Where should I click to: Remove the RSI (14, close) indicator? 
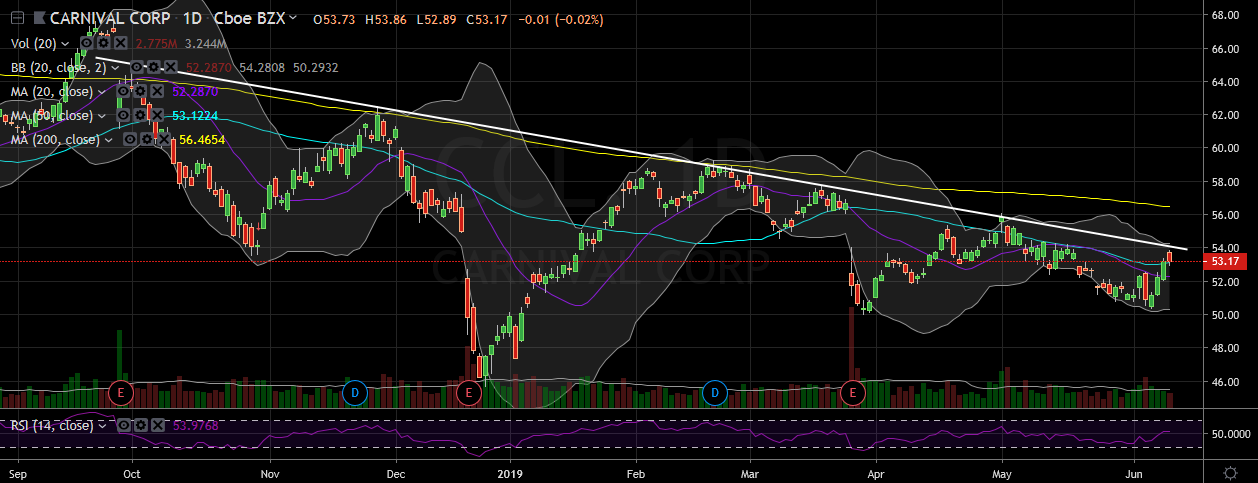(159, 425)
